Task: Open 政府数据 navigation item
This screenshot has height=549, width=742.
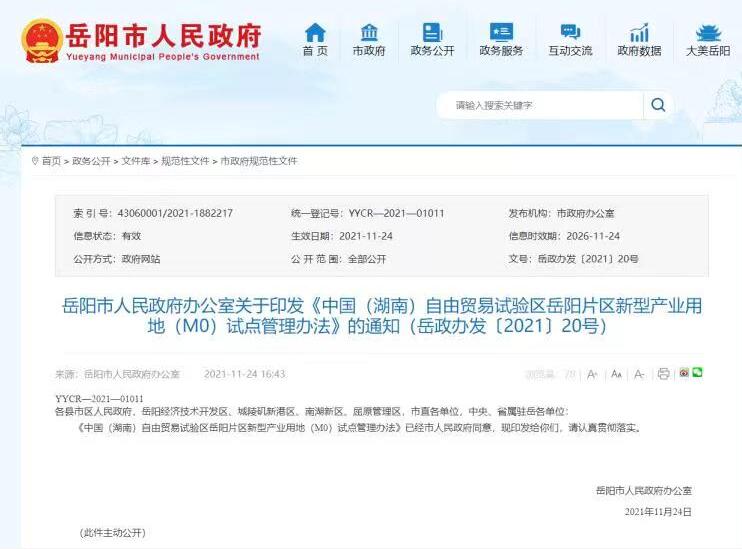Action: click(639, 40)
